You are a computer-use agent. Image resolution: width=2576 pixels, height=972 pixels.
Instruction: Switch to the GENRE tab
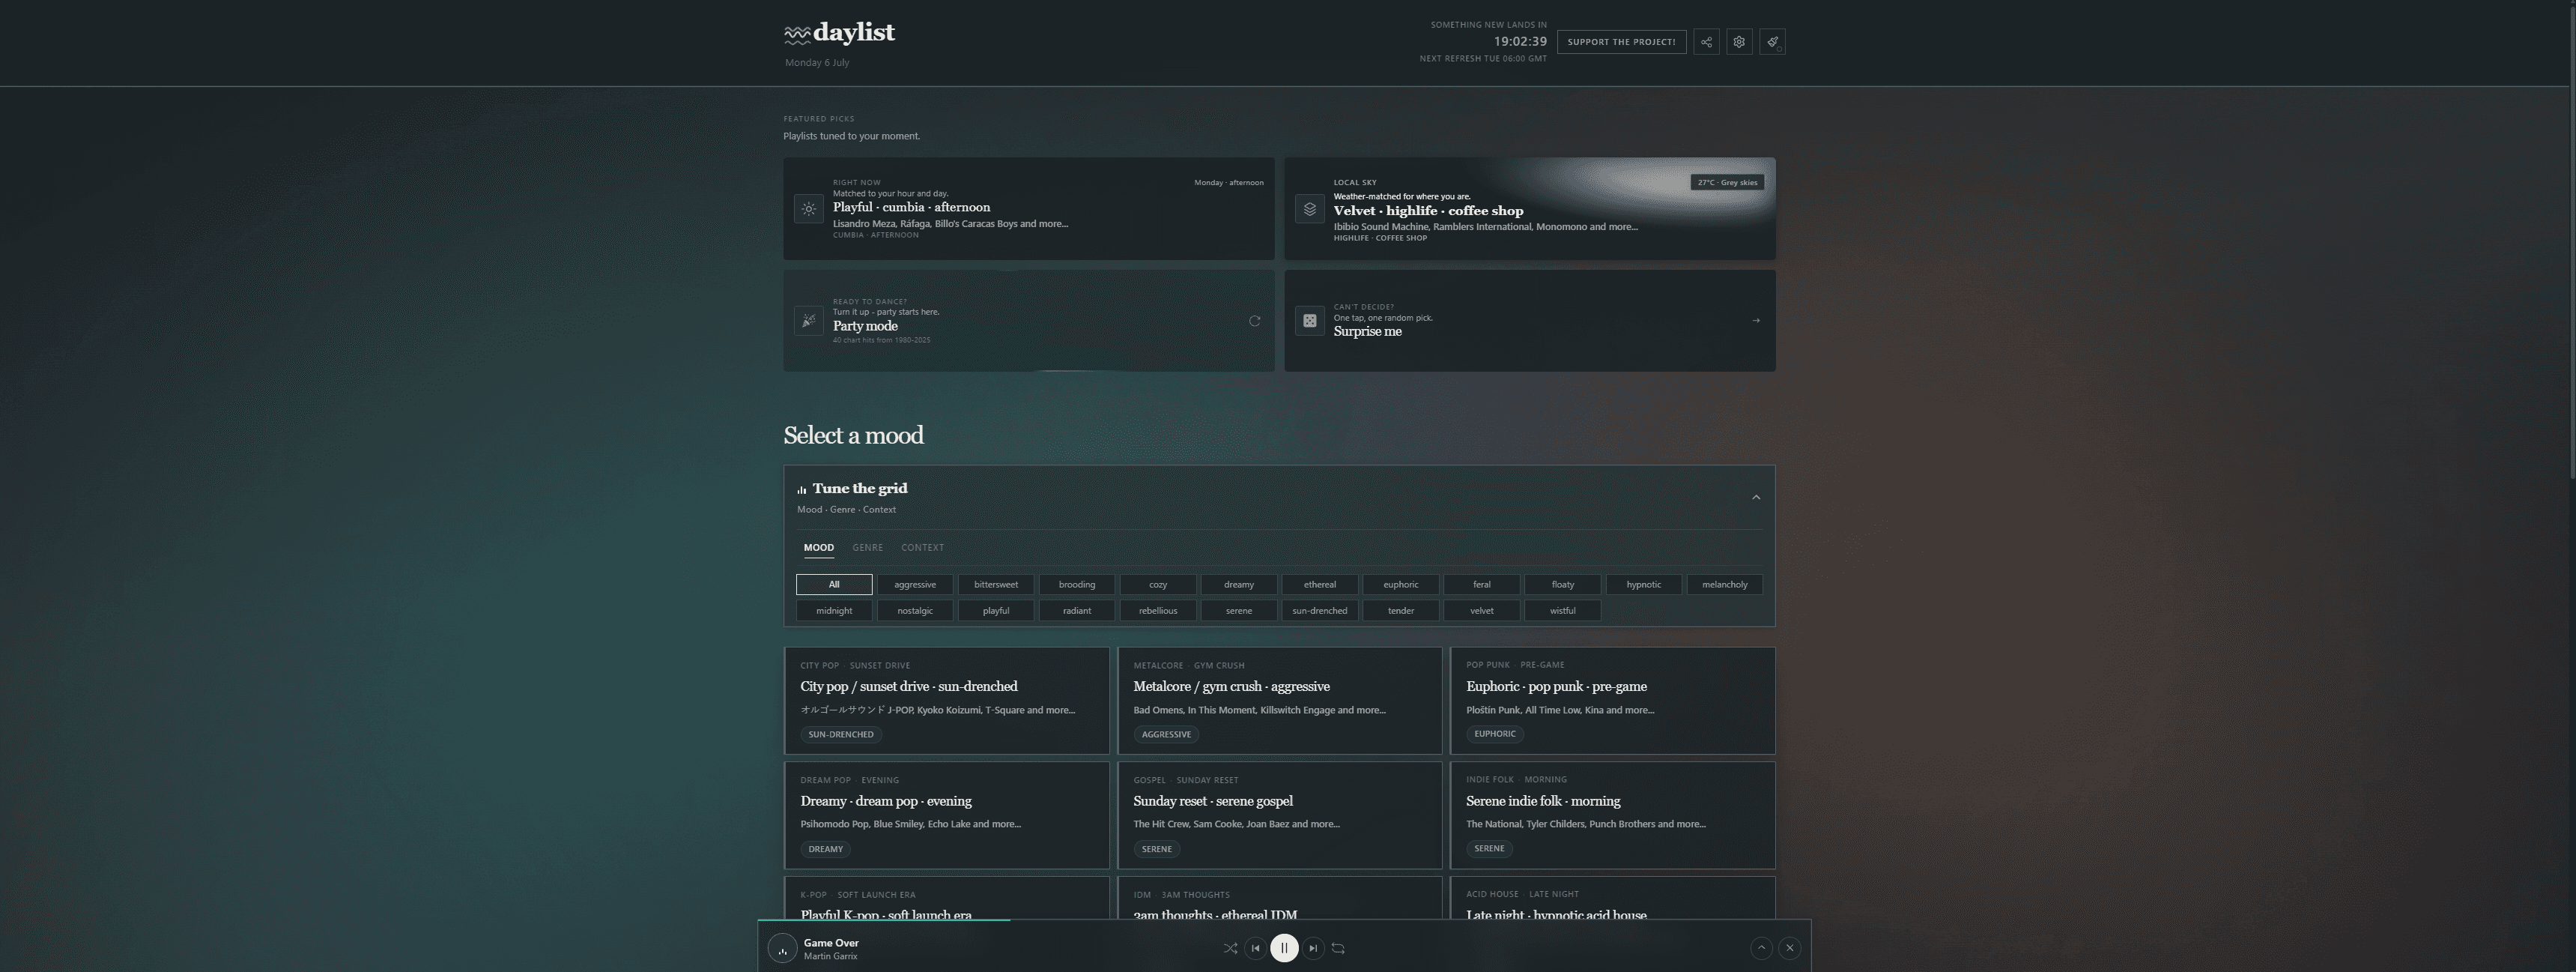(867, 548)
